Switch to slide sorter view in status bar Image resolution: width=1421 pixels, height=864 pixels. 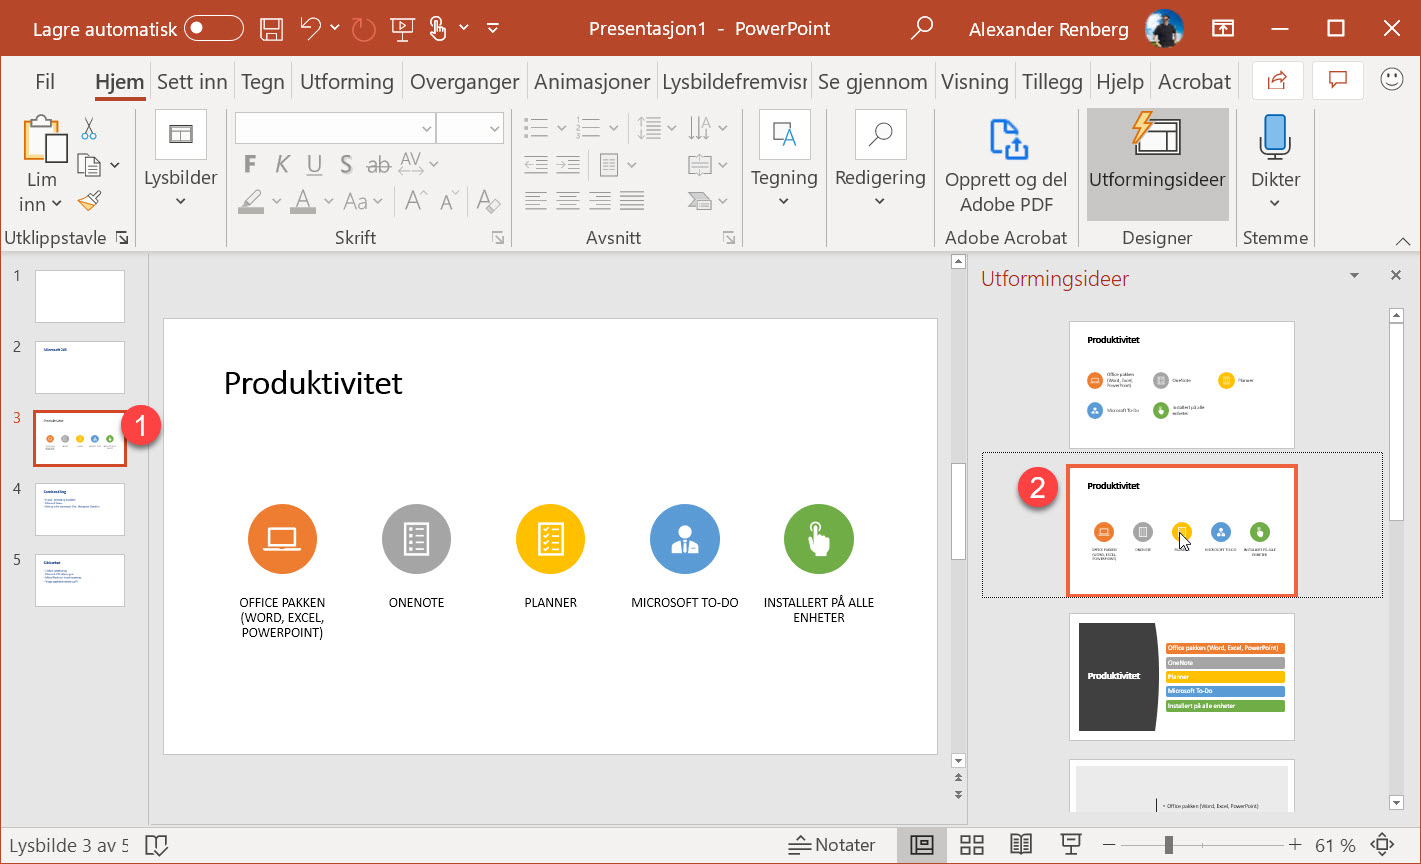[x=971, y=845]
